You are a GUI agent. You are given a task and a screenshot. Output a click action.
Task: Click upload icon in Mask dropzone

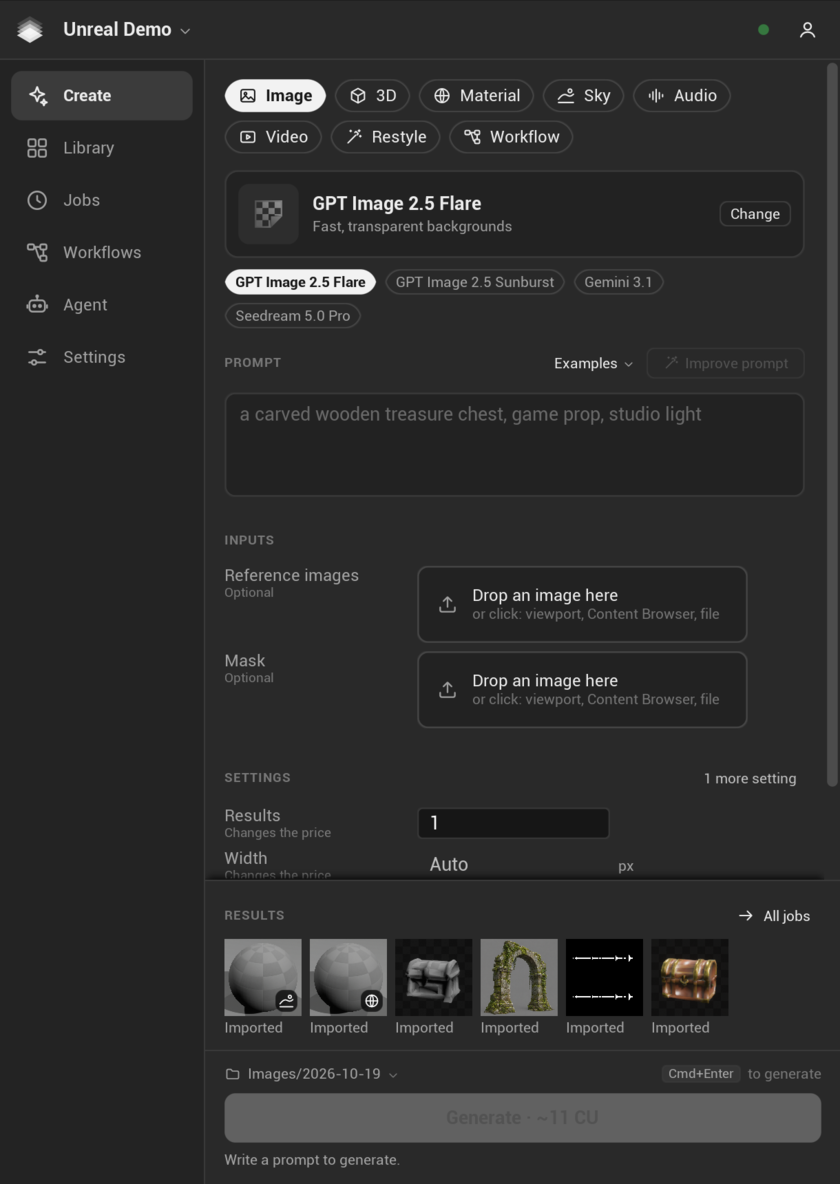[x=447, y=690]
